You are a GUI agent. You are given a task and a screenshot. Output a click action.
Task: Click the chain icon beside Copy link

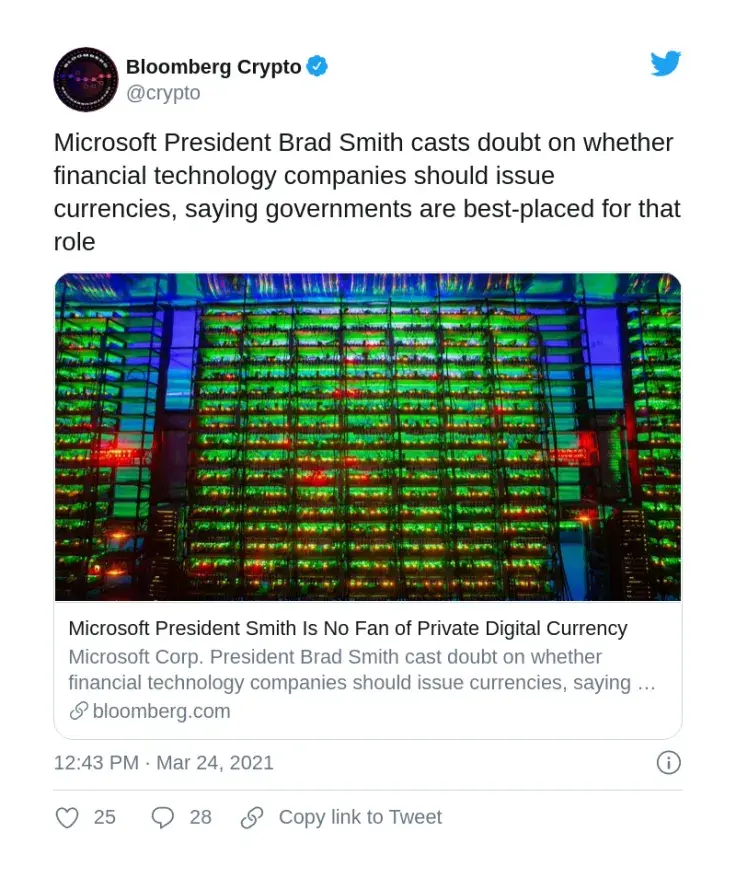[250, 817]
